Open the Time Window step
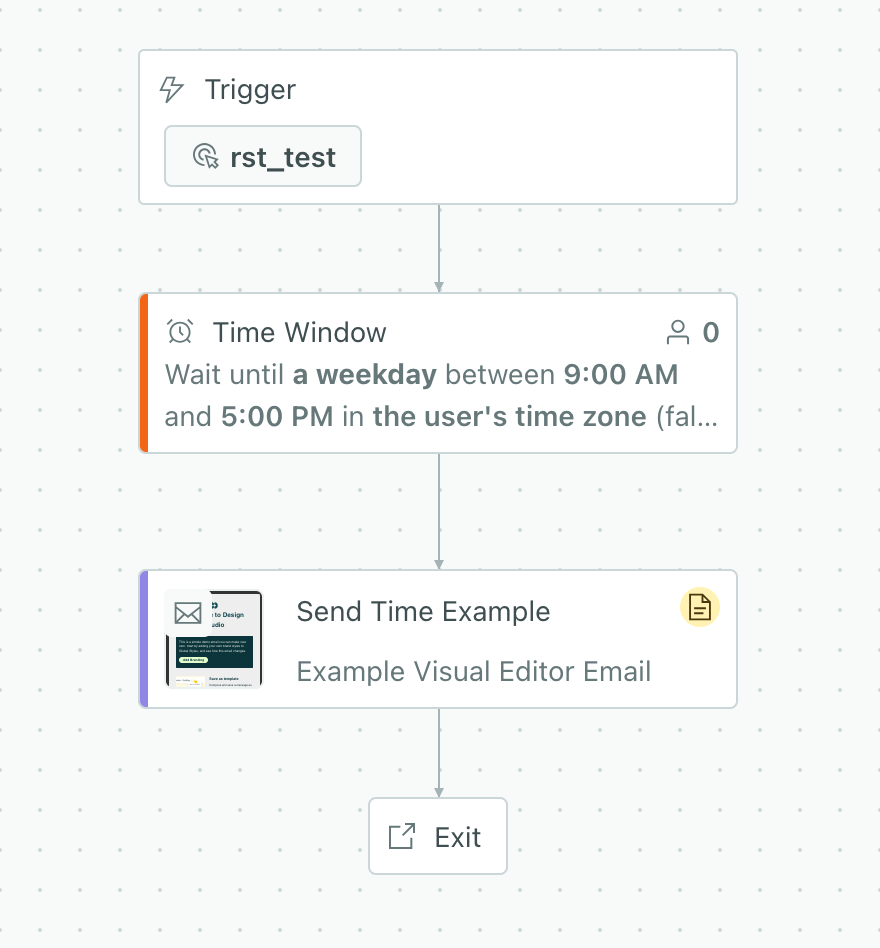880x948 pixels. point(438,373)
